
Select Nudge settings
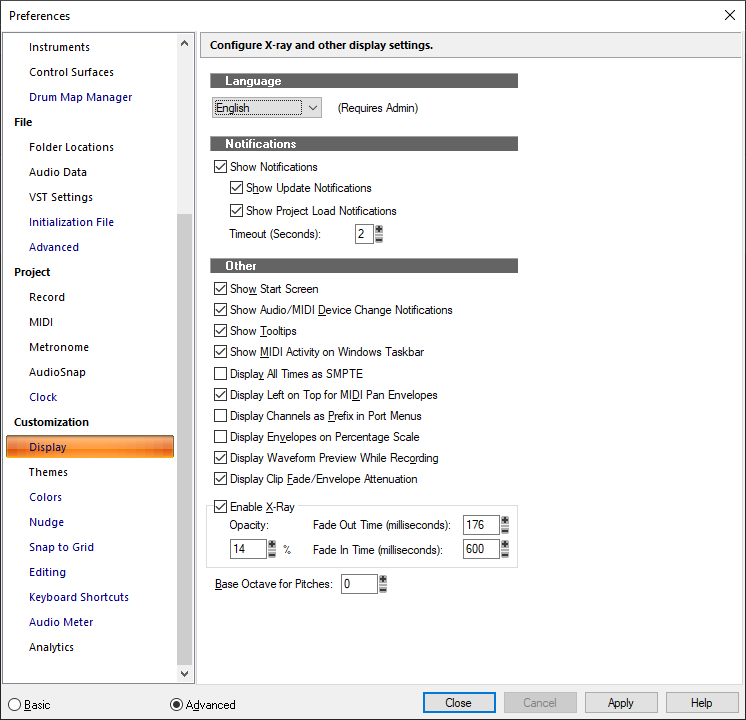pyautogui.click(x=46, y=522)
